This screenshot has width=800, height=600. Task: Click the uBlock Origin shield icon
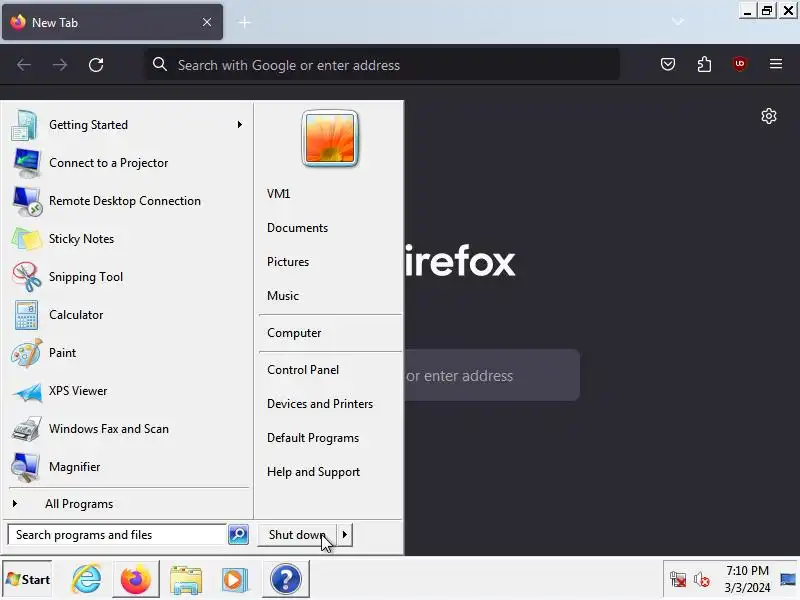(740, 64)
